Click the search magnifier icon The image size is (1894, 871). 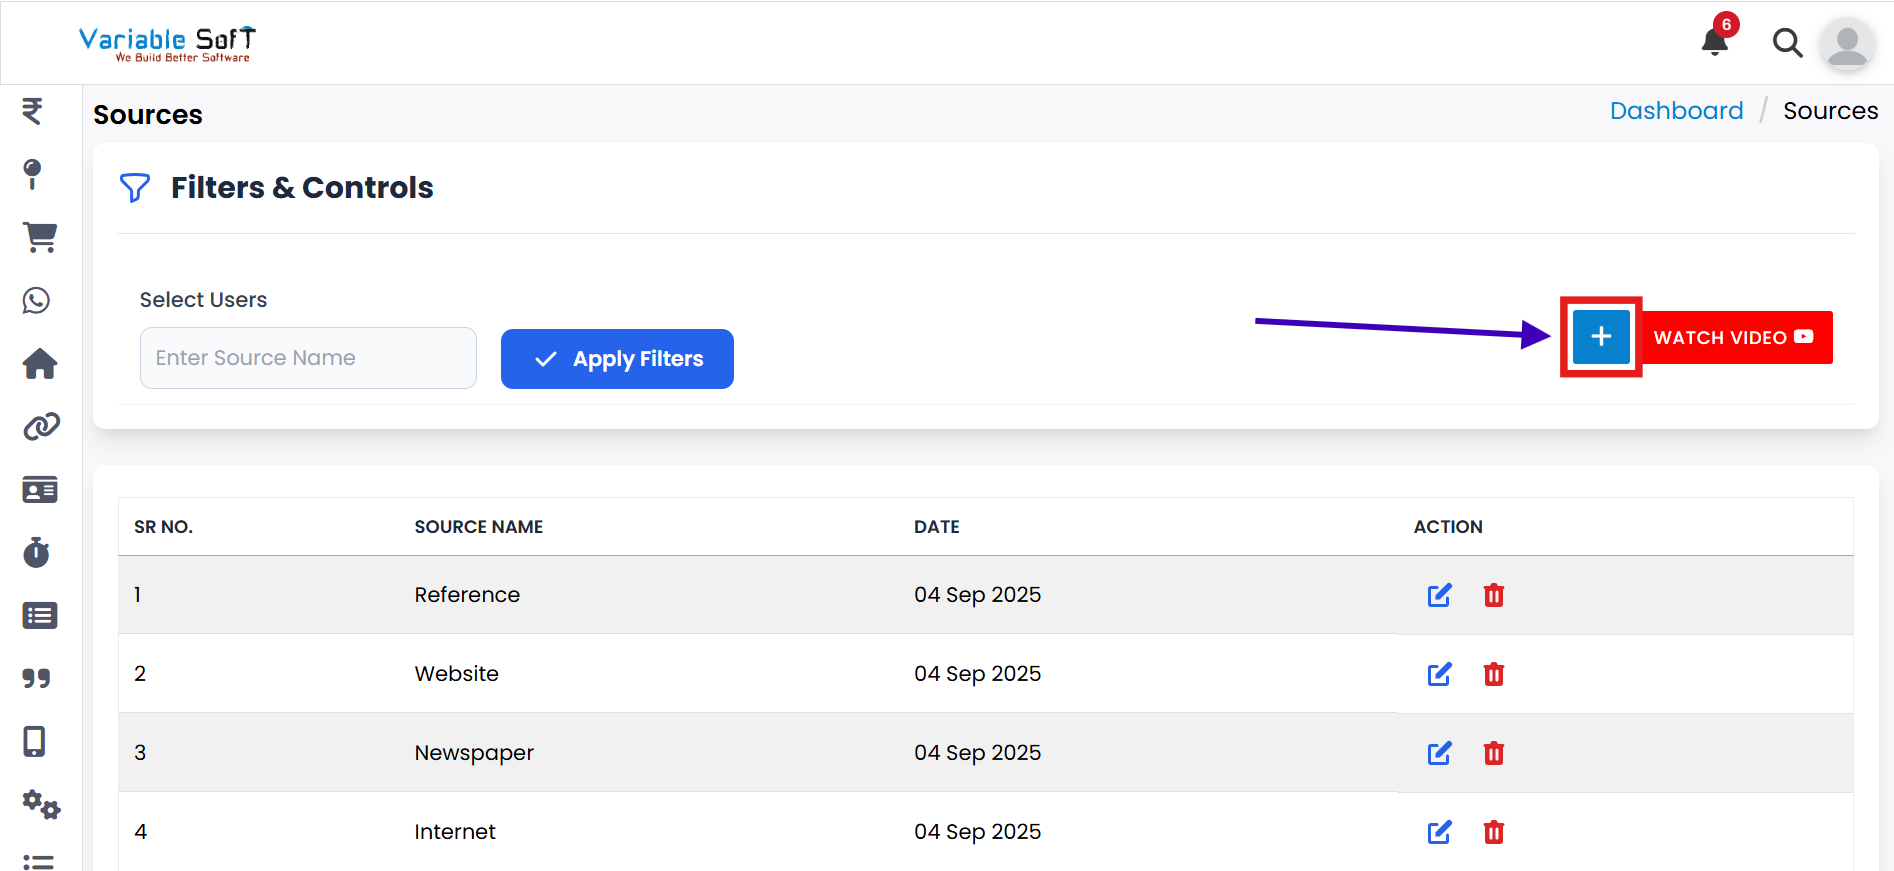tap(1787, 43)
